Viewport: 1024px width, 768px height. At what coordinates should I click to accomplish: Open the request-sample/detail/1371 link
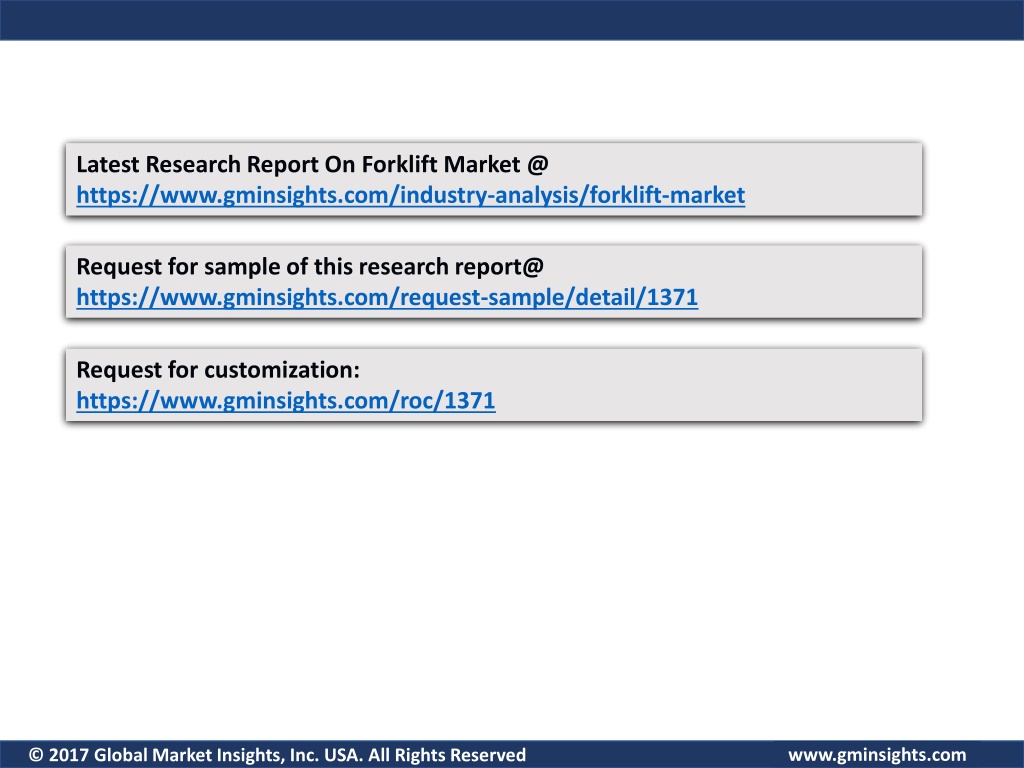[387, 298]
